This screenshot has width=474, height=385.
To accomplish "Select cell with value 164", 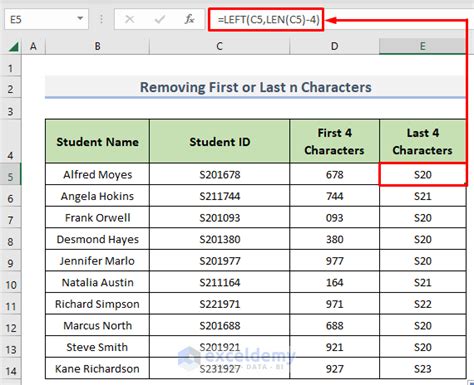I will pyautogui.click(x=335, y=282).
